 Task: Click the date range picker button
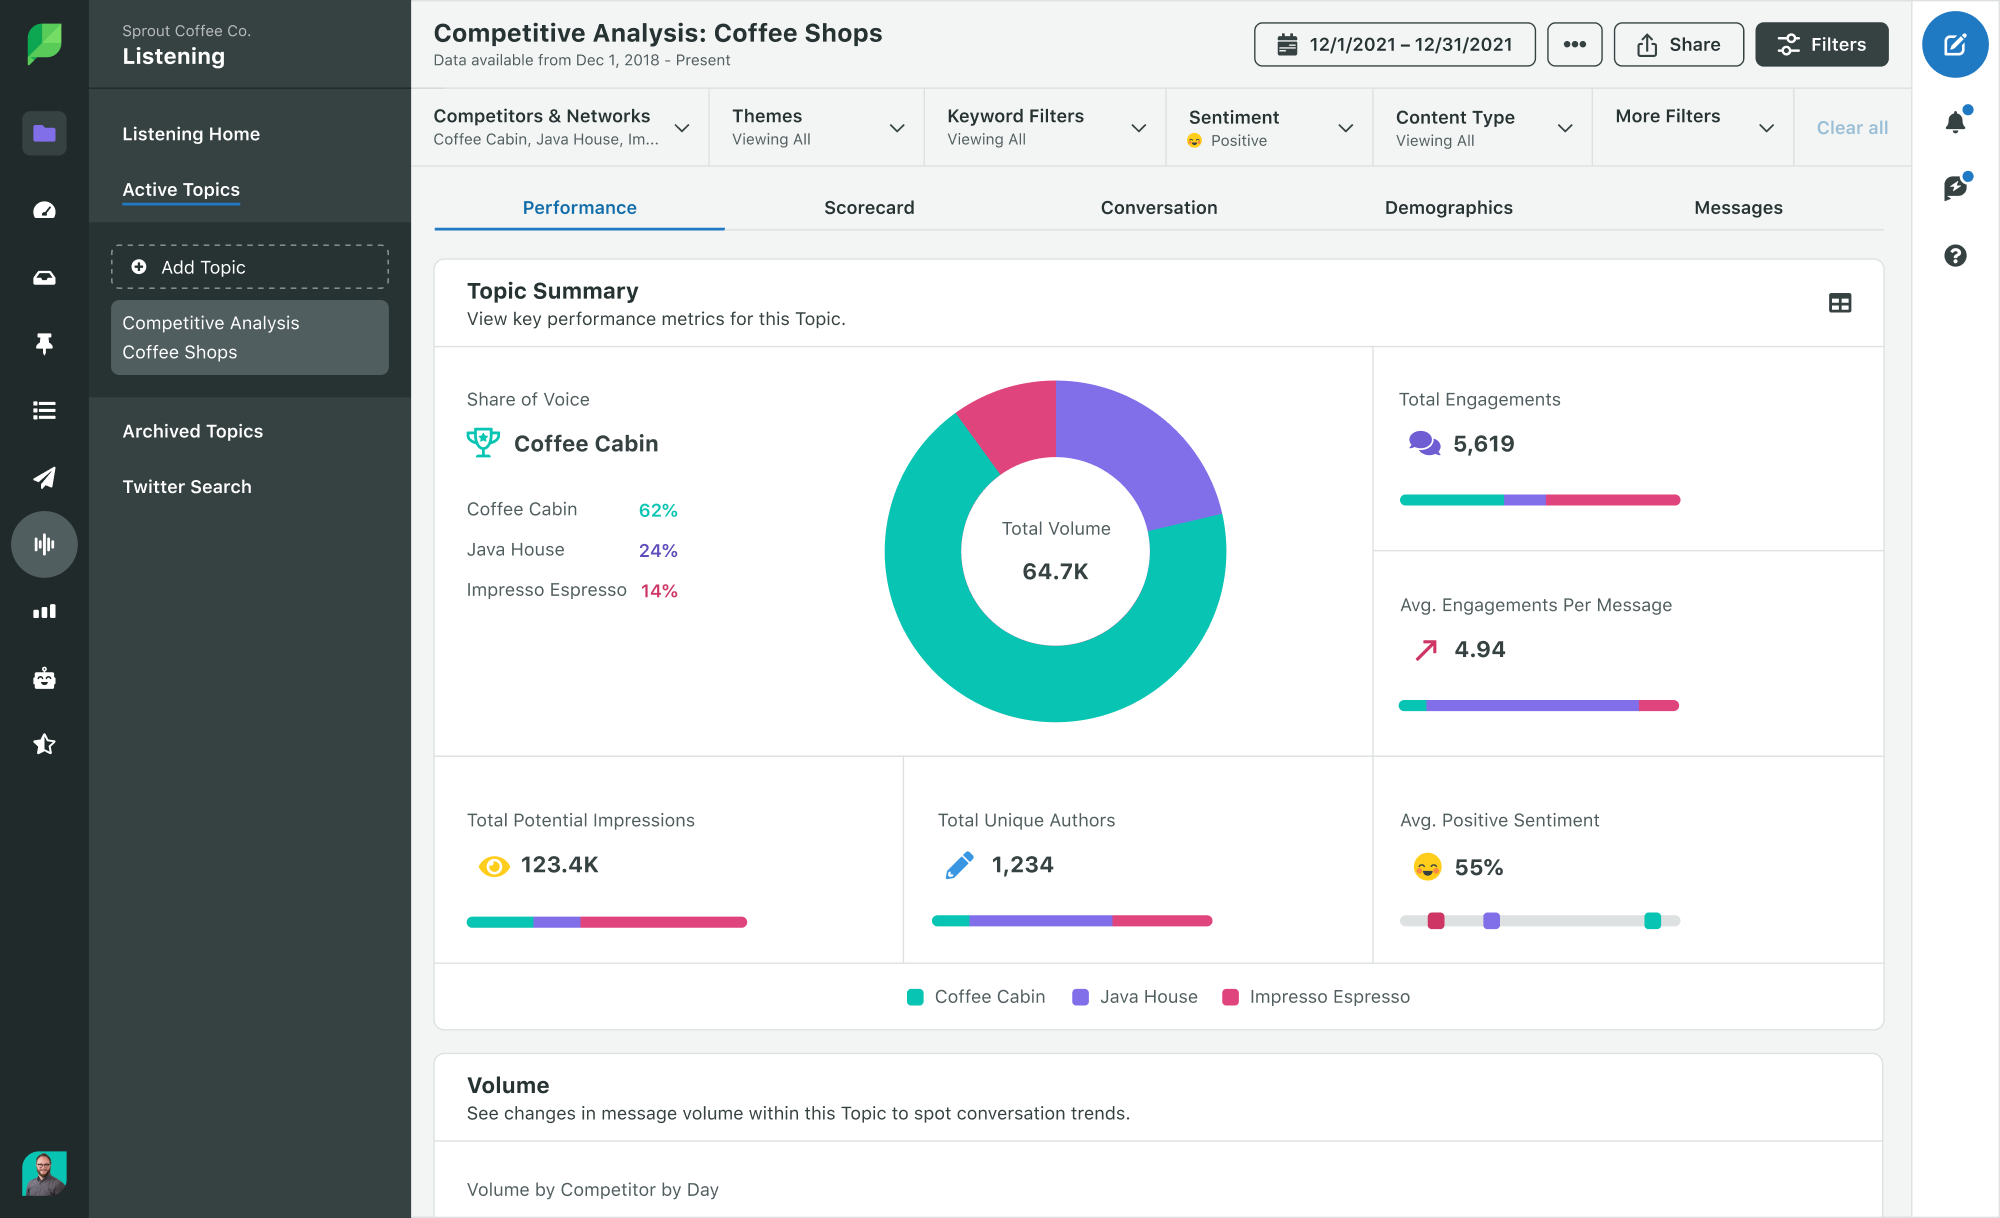(1393, 43)
